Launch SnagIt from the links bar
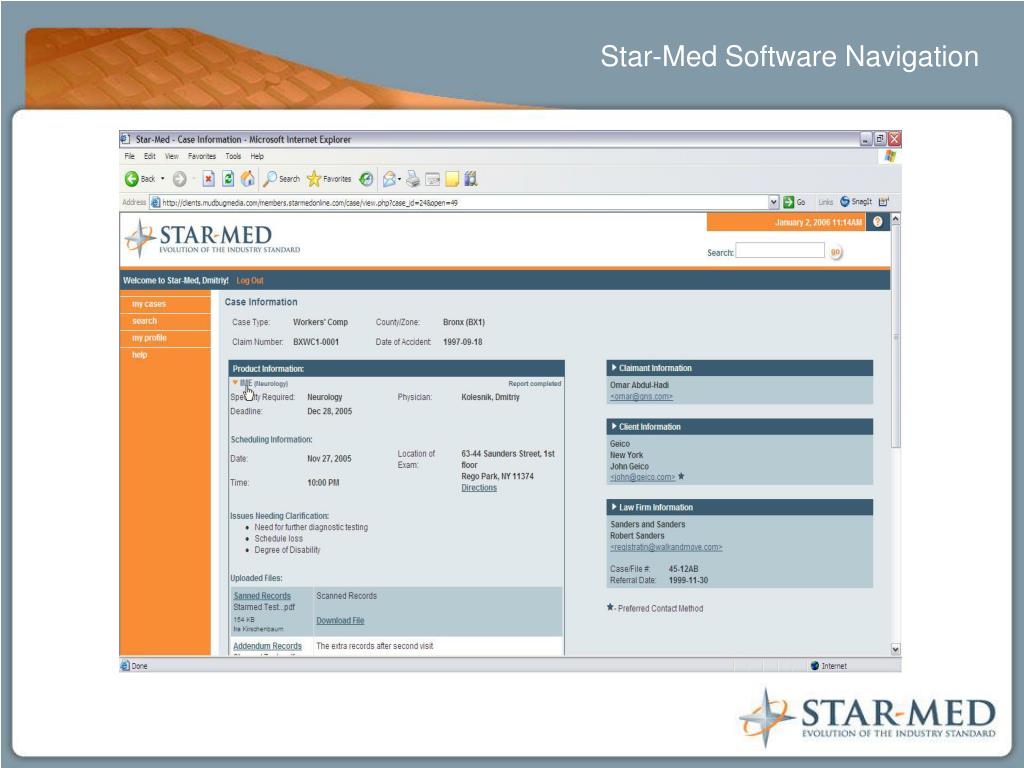Screen dimensions: 1024x768 [x=856, y=201]
